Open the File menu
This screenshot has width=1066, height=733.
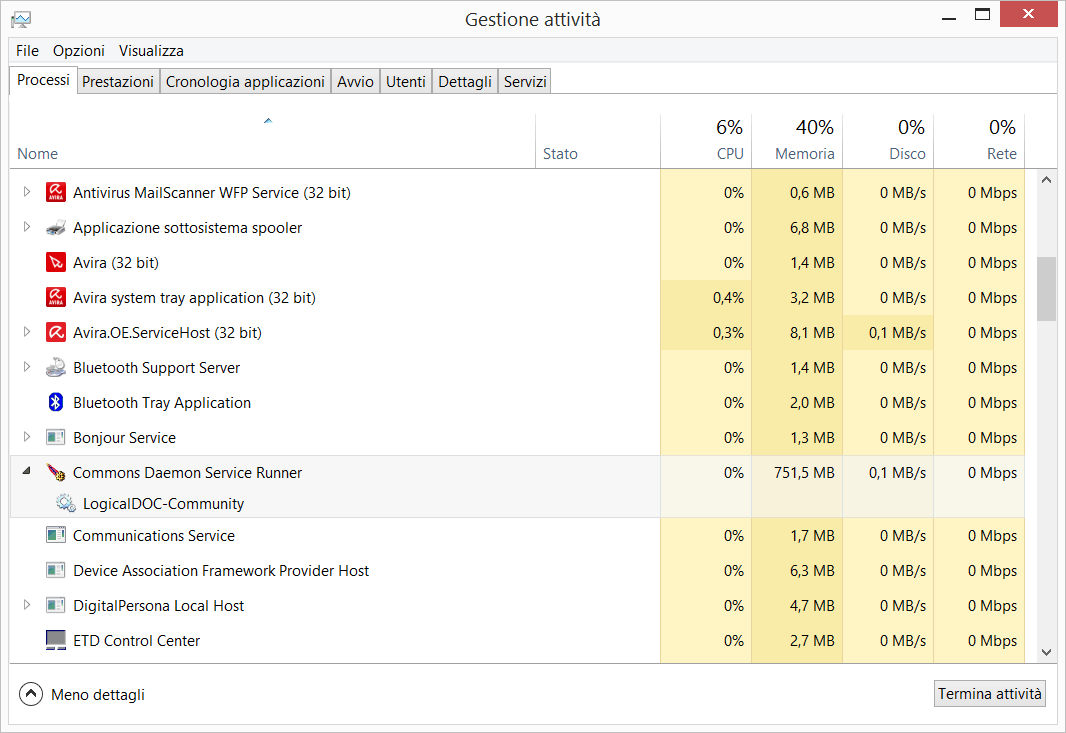[27, 51]
